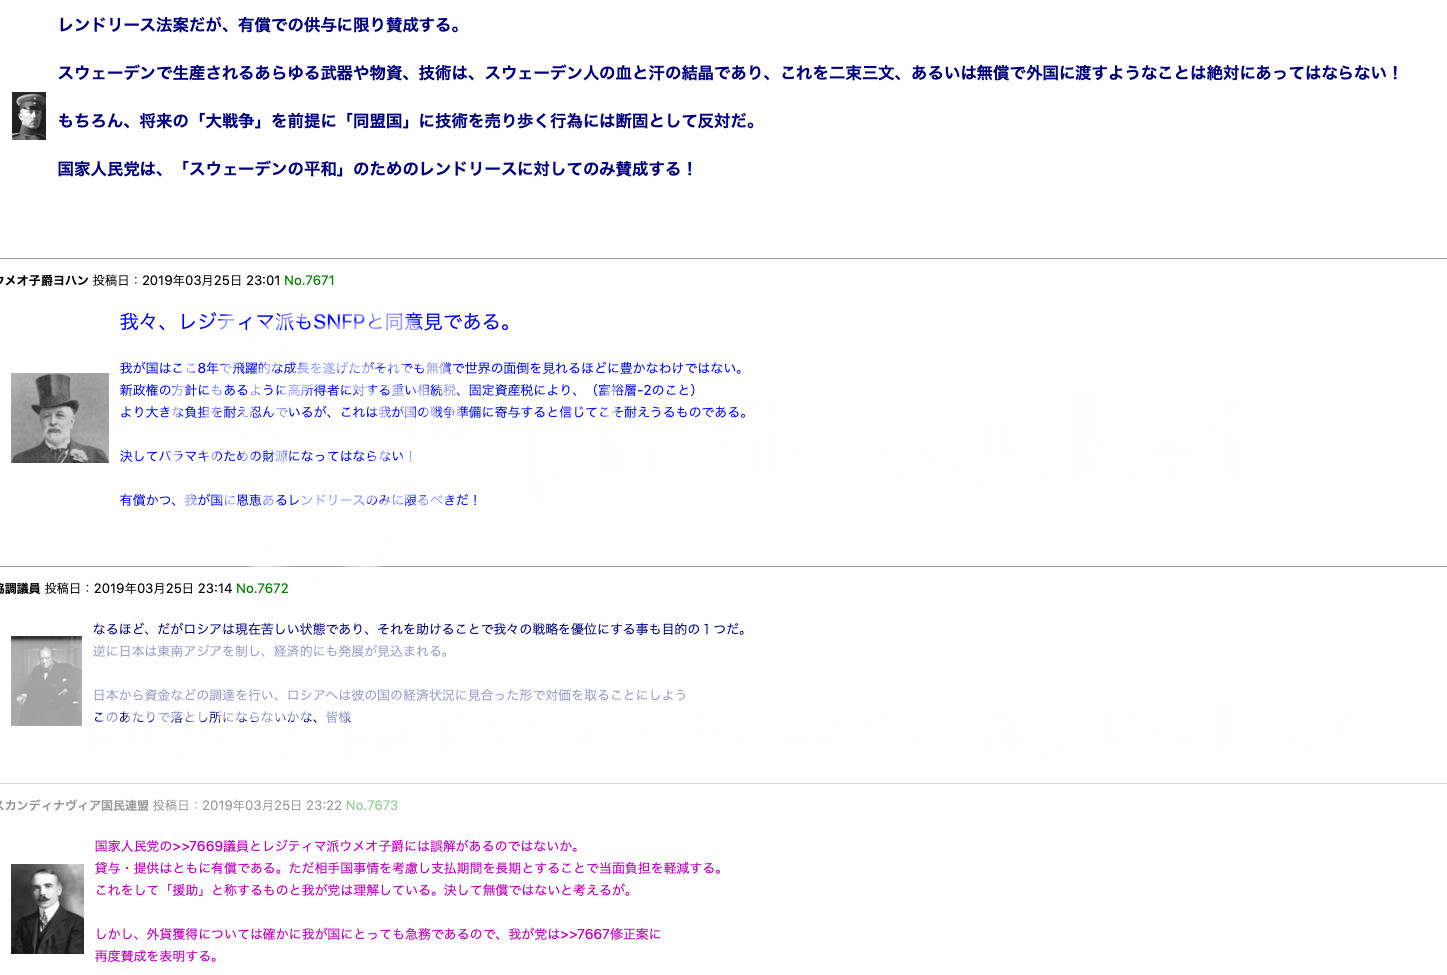Select poster name ウメオ子爵ヨハン

[x=43, y=281]
